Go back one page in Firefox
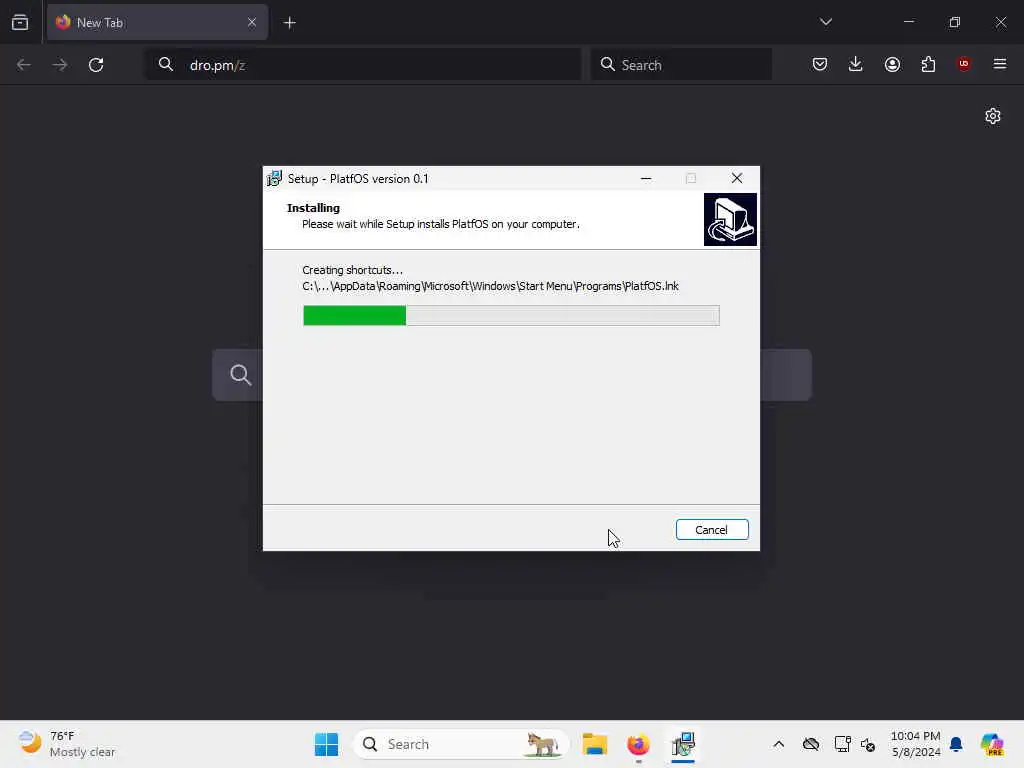 pos(24,65)
